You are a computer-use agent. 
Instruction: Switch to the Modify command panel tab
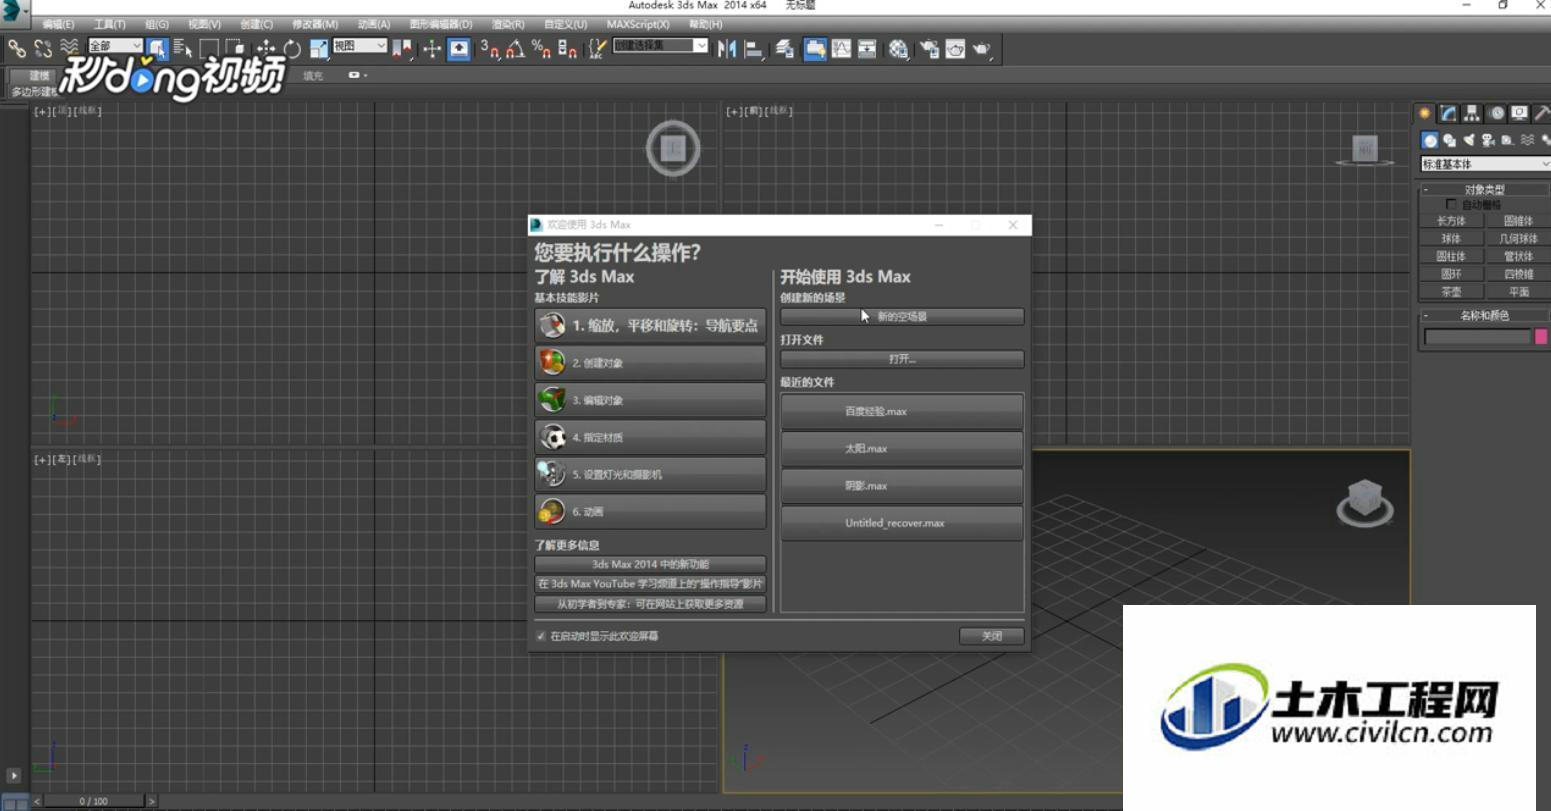pos(1448,113)
